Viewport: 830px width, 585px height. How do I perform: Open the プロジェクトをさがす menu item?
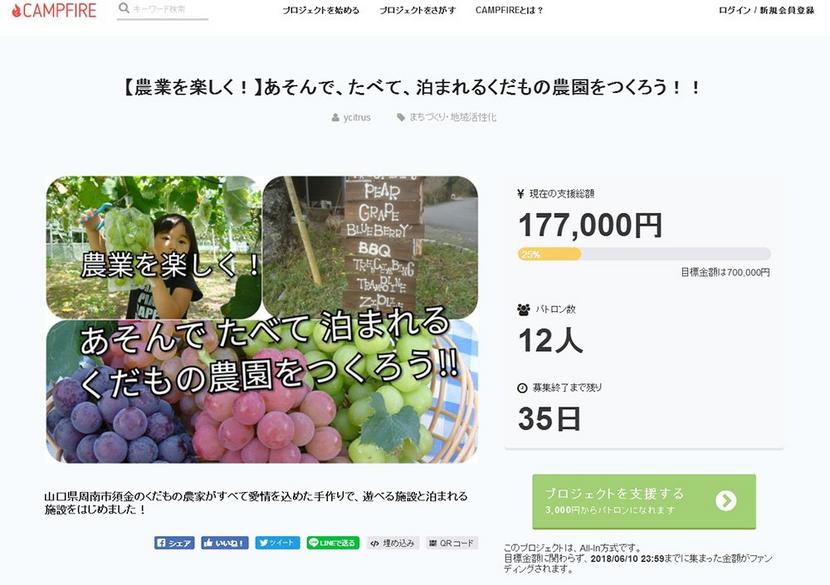click(x=418, y=10)
